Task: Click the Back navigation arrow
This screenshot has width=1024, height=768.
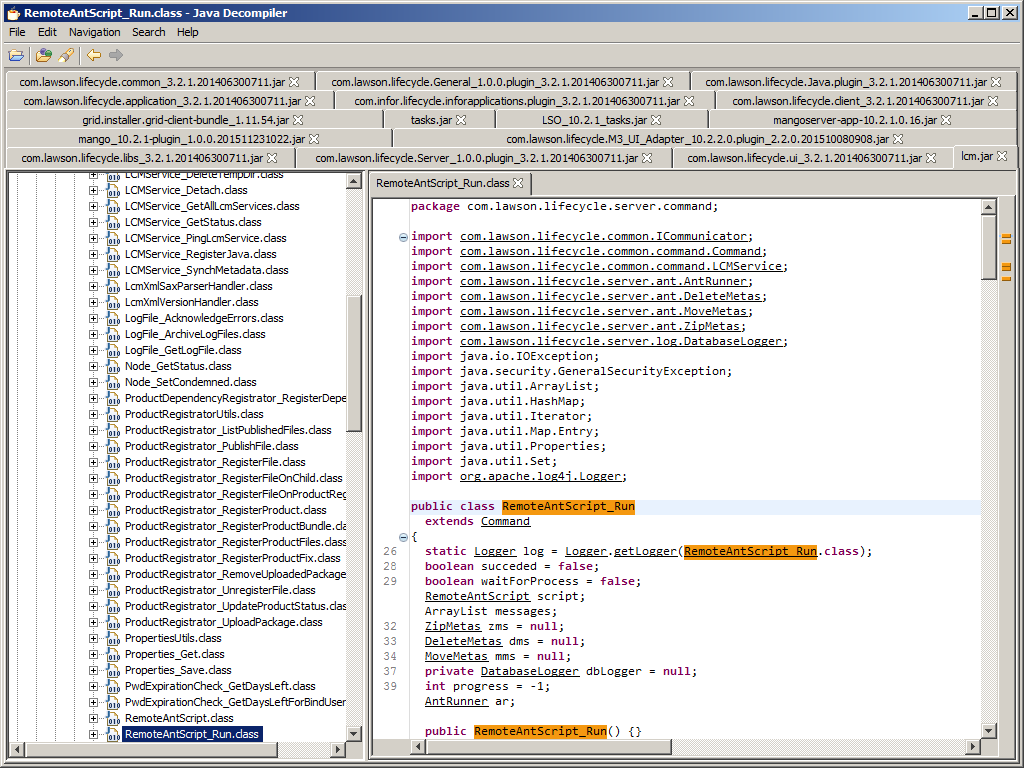Action: 94,55
